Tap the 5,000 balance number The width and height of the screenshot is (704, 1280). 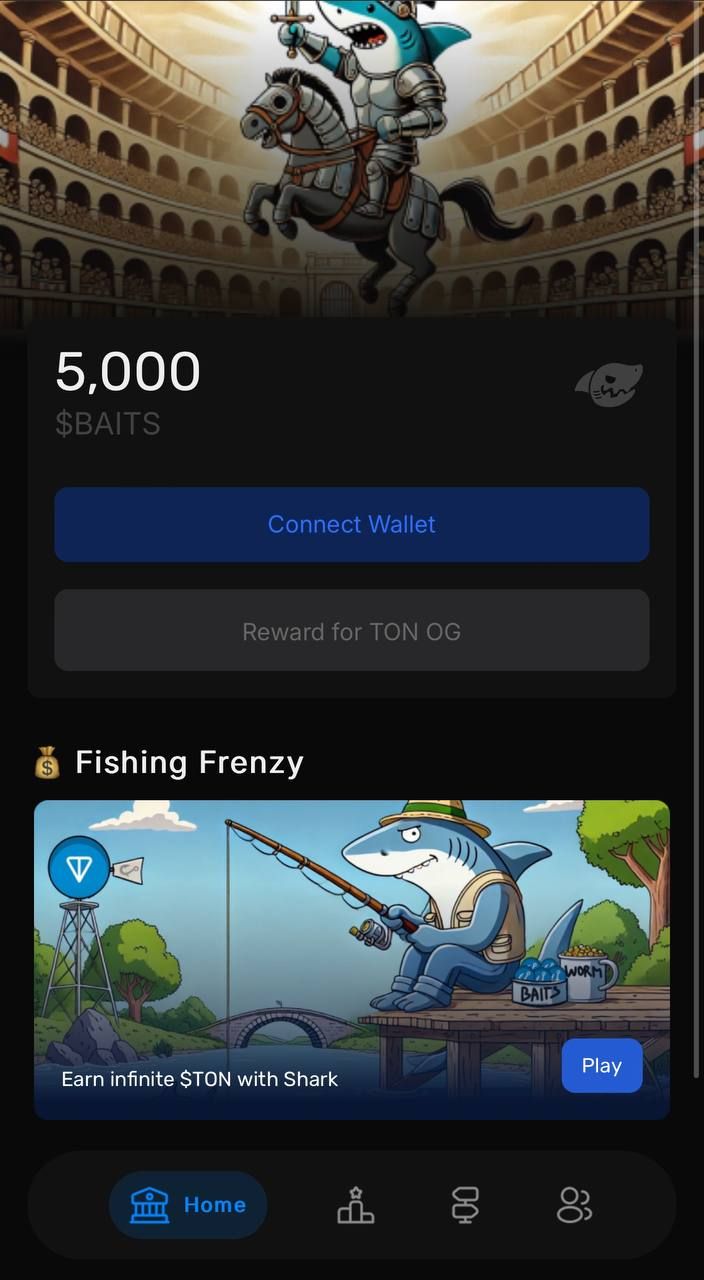[x=127, y=371]
